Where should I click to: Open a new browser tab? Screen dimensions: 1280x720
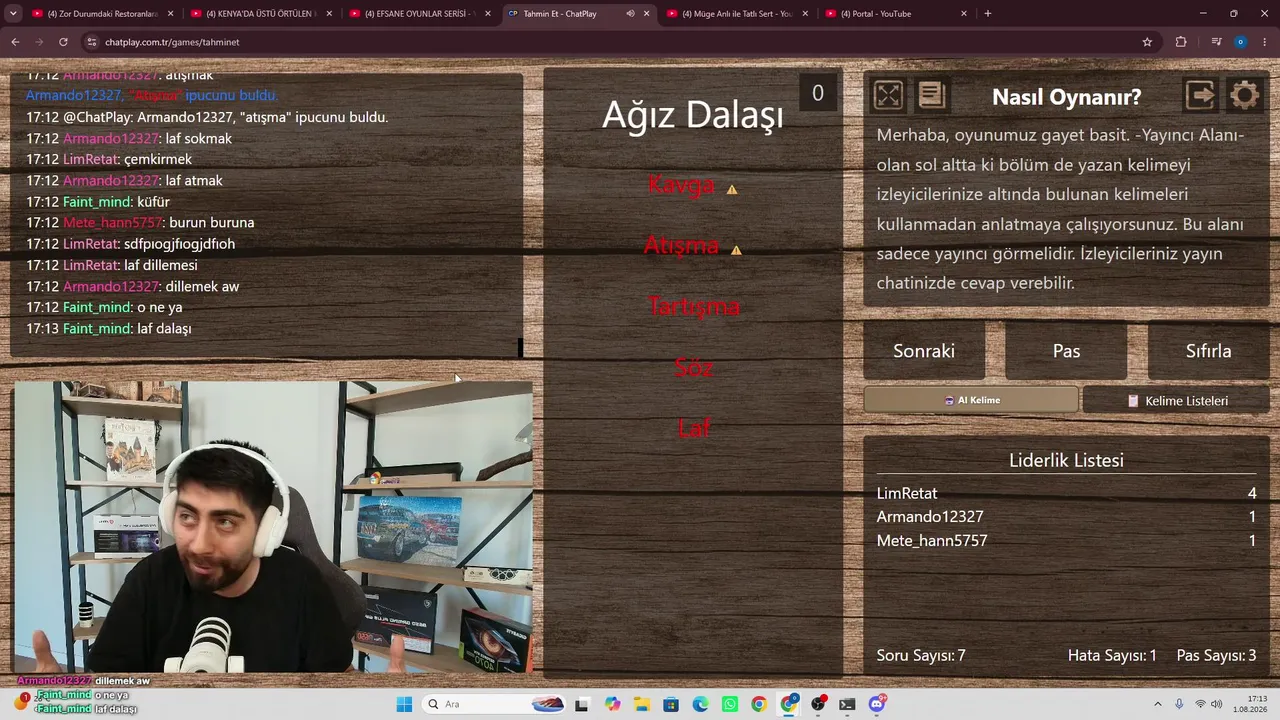tap(988, 14)
